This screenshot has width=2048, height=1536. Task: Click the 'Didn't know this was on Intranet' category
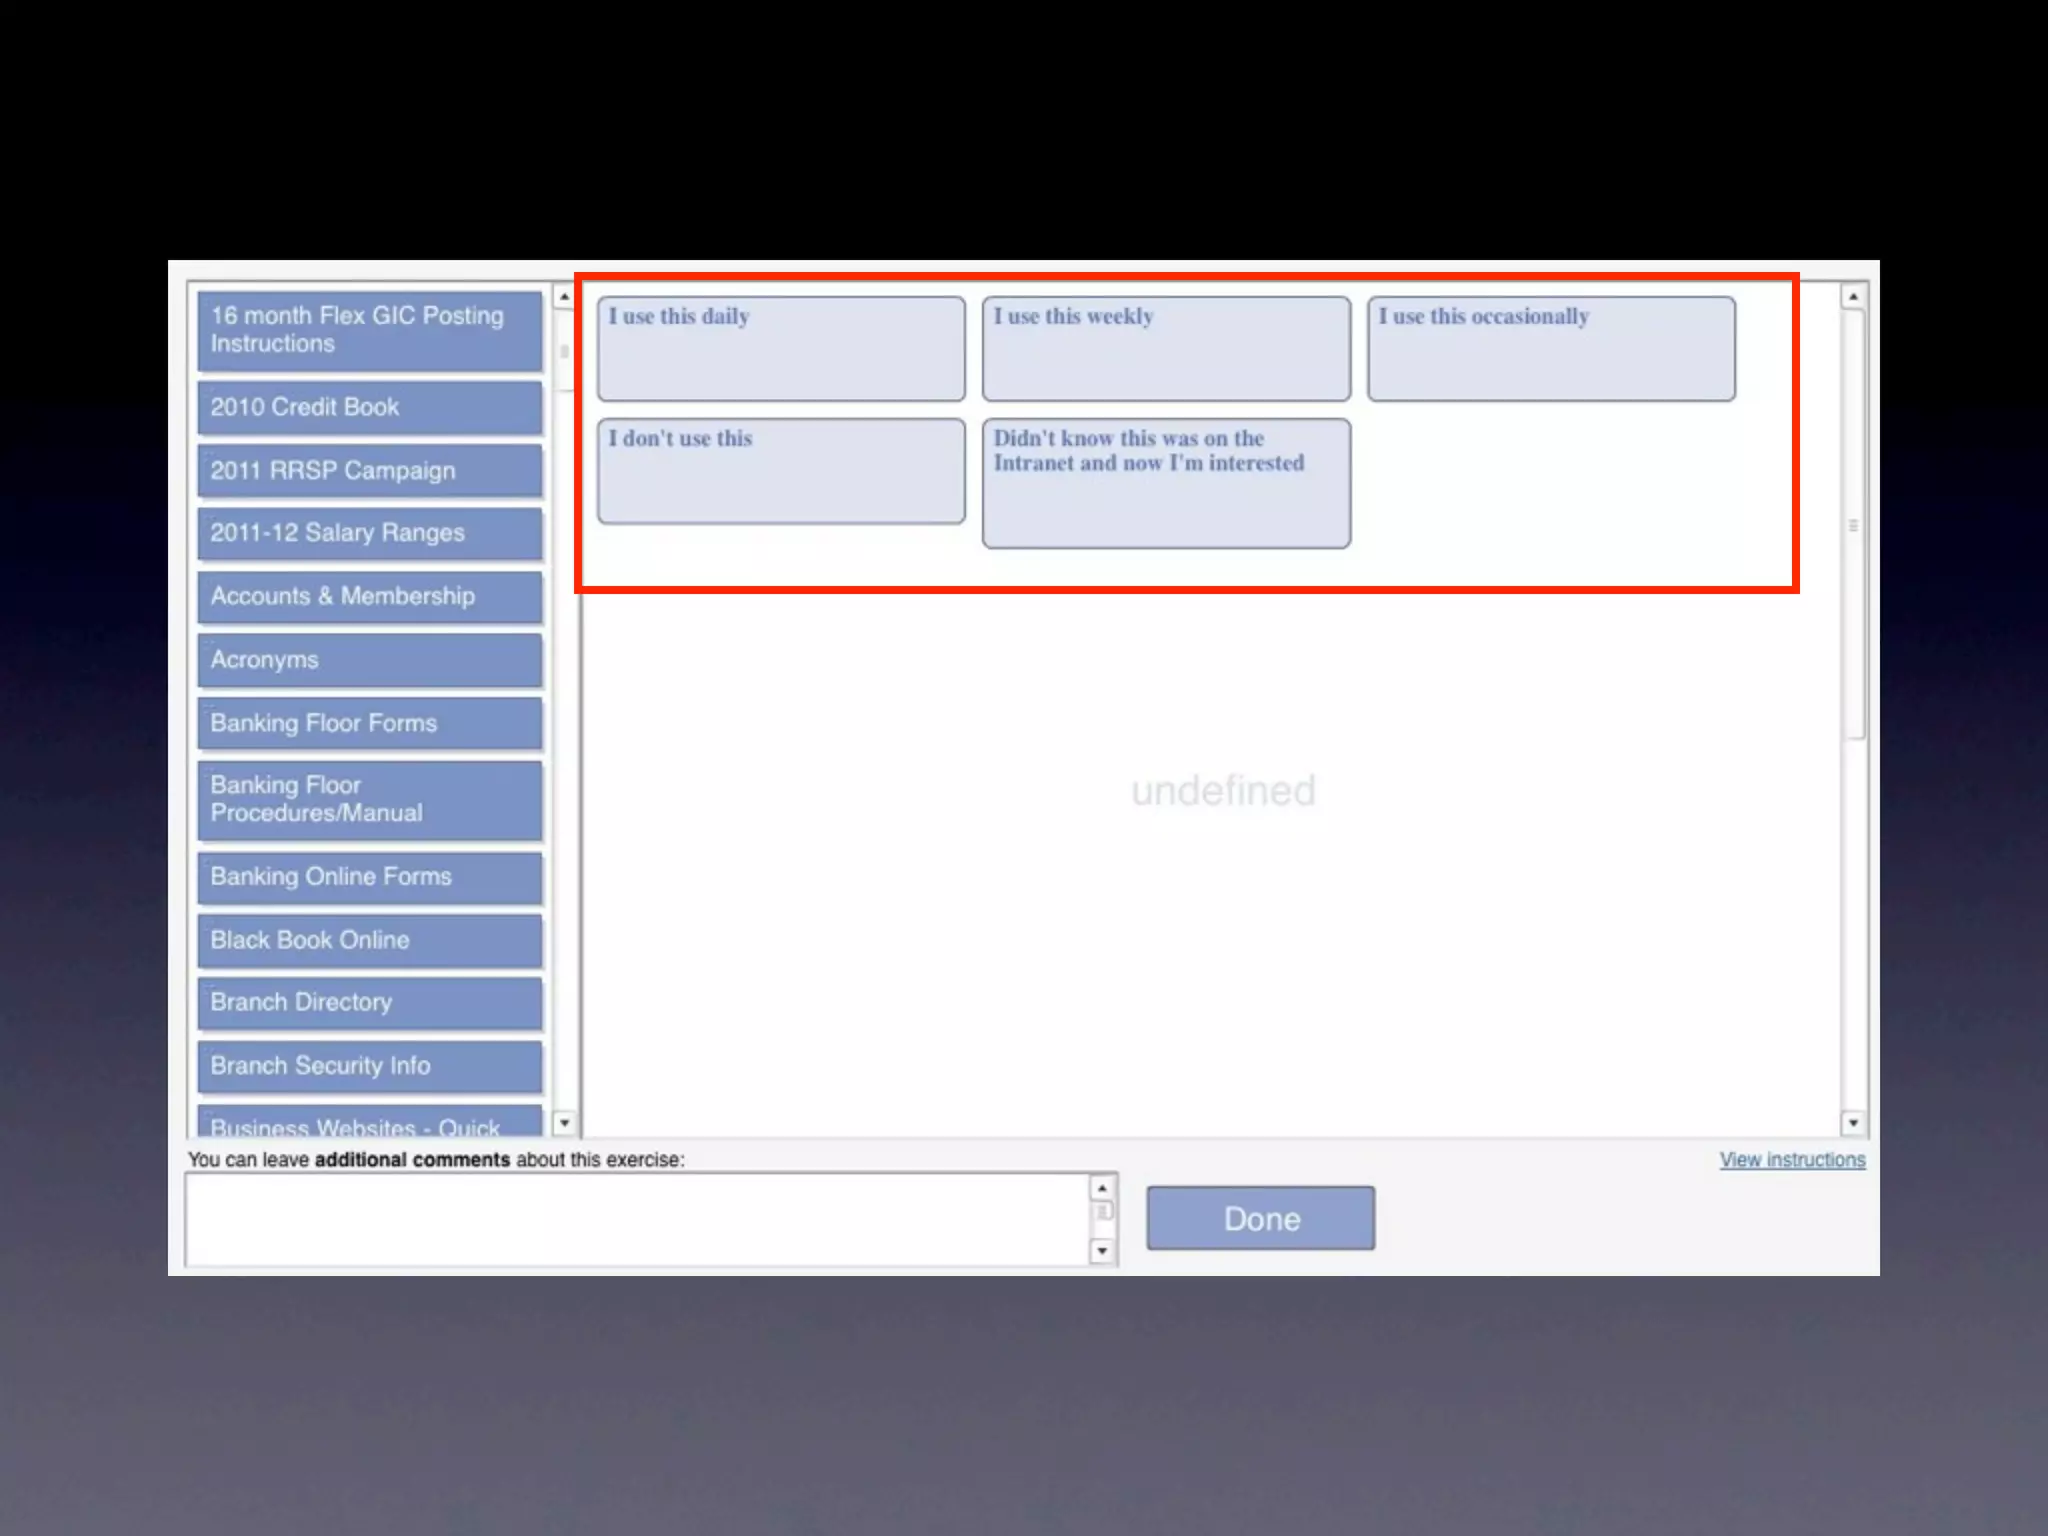click(x=1166, y=483)
